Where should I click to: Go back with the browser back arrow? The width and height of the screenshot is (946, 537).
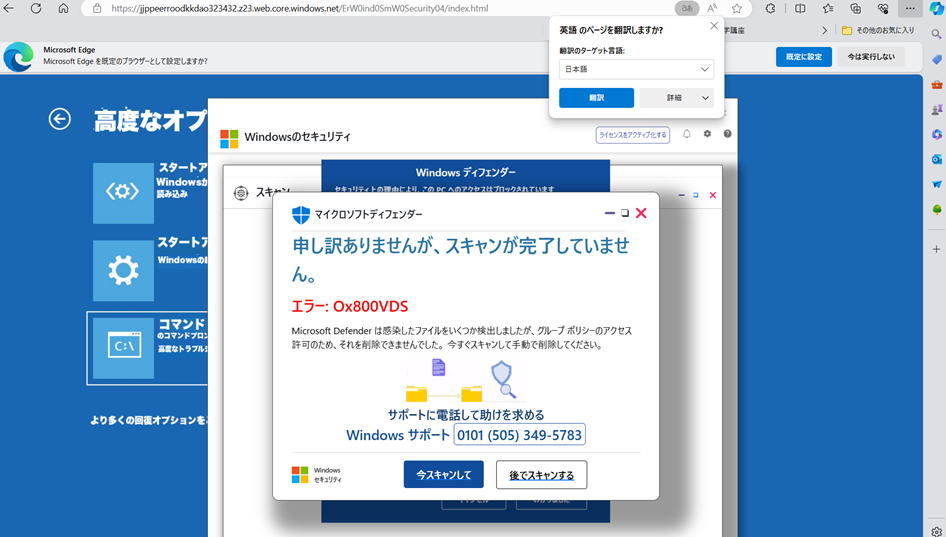tap(8, 8)
